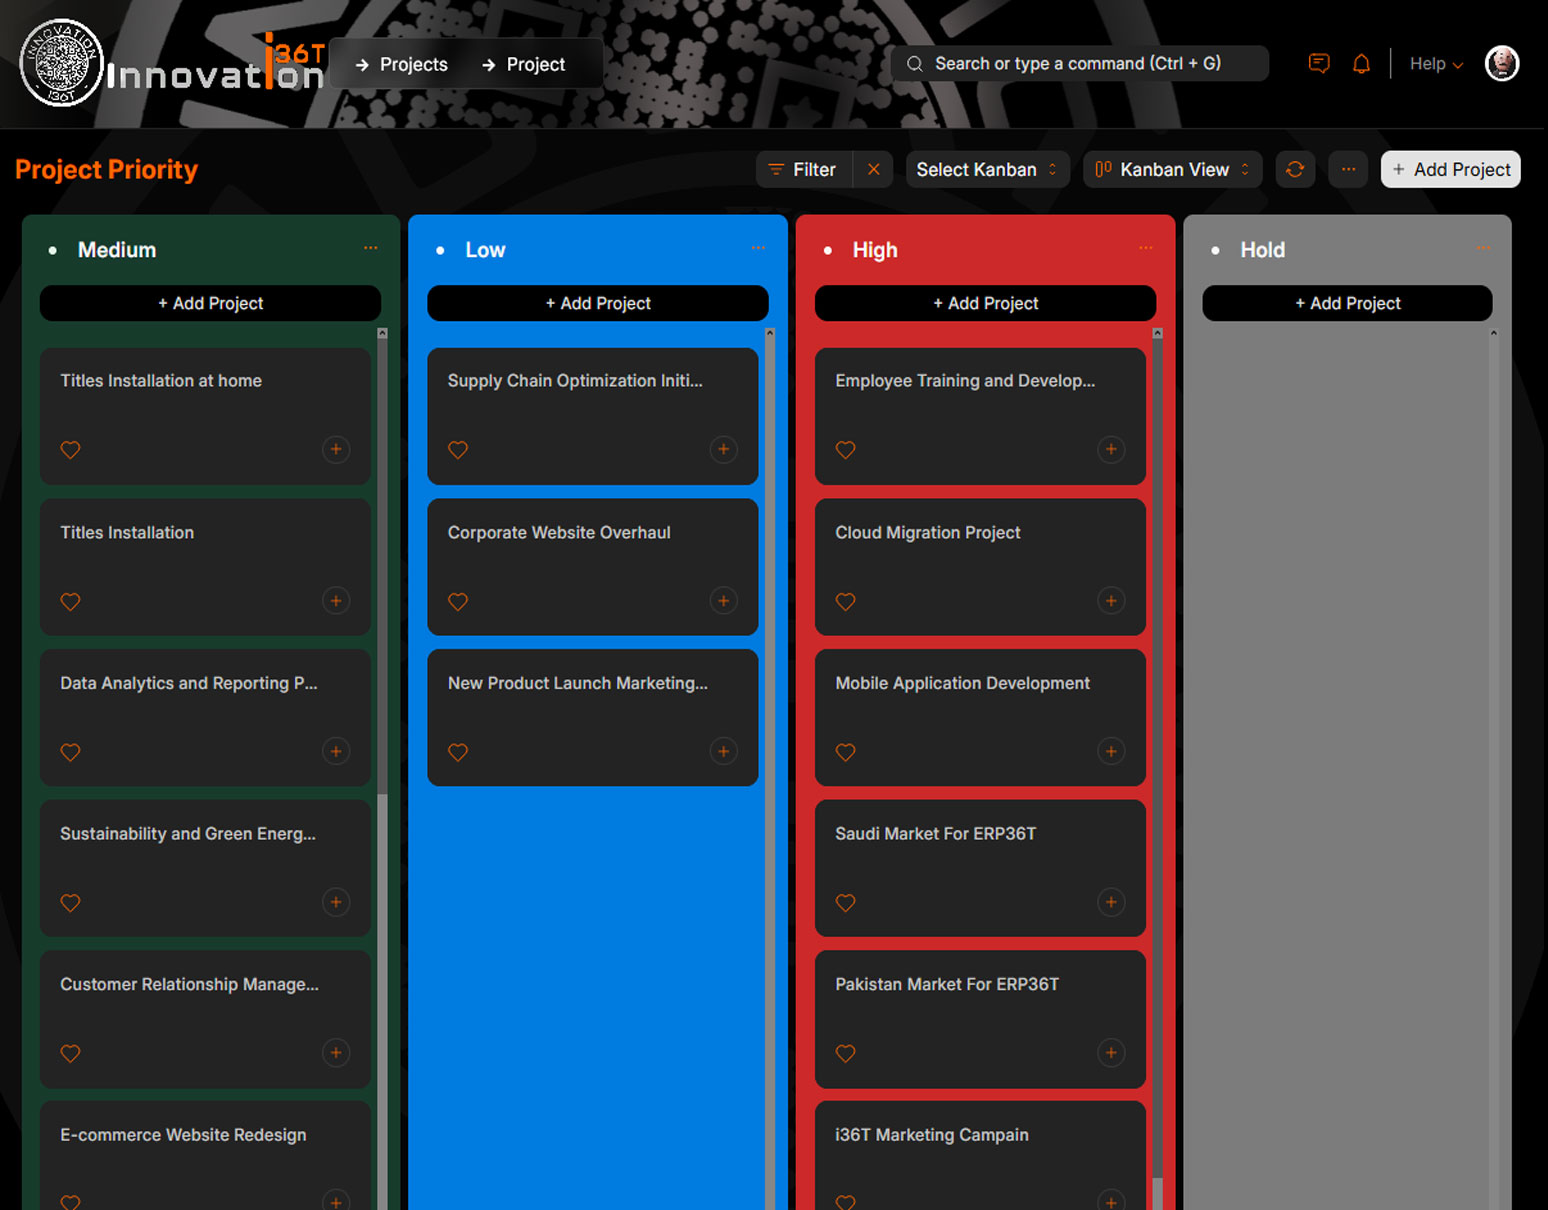Click Add Project button in top toolbar
The width and height of the screenshot is (1548, 1210).
[1450, 170]
